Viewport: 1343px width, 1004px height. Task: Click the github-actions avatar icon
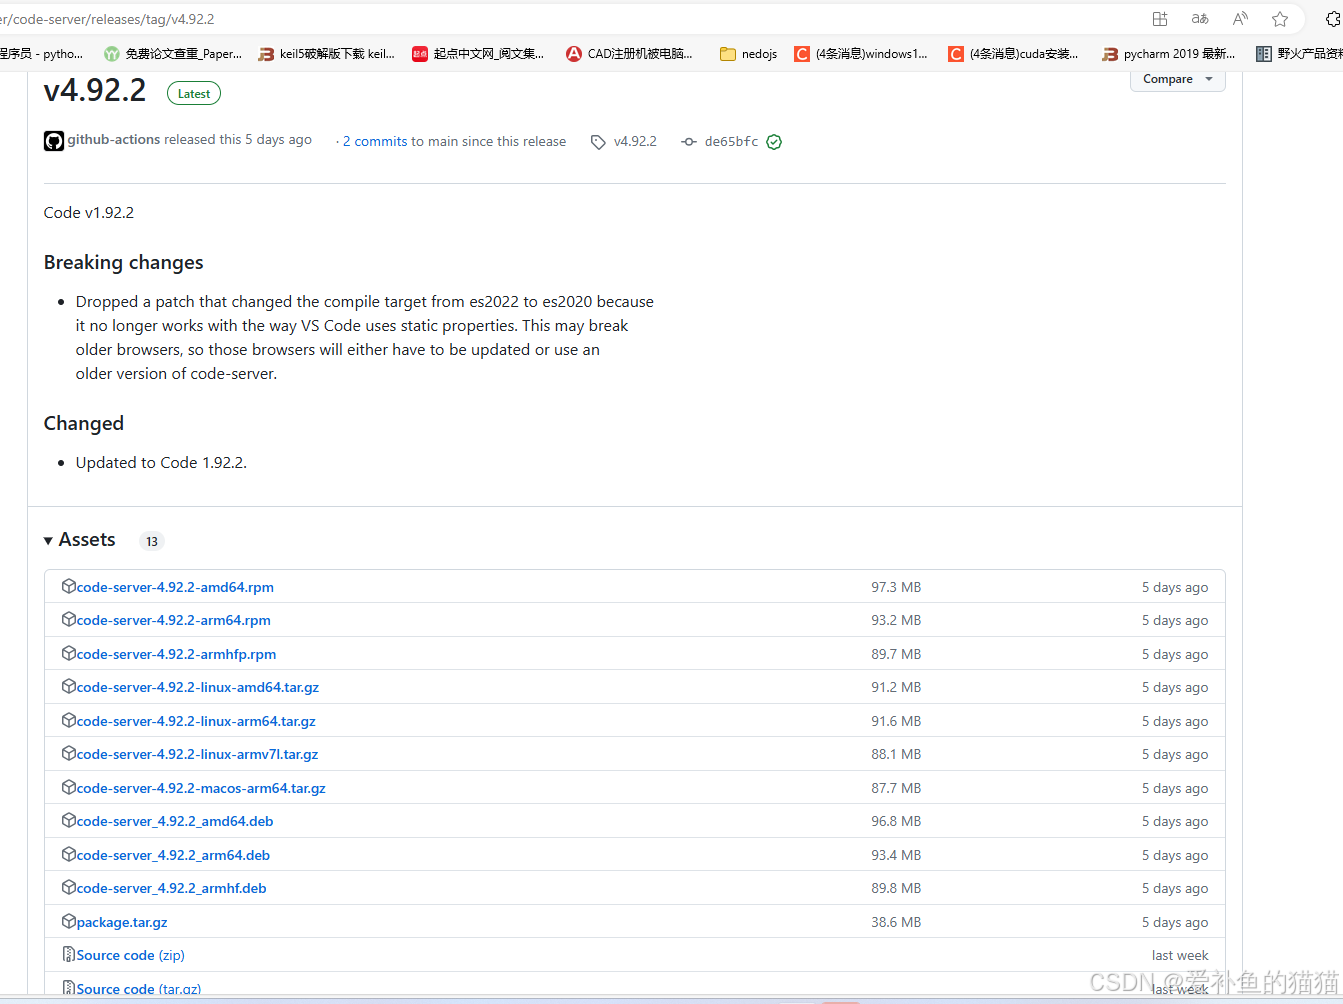(x=54, y=141)
